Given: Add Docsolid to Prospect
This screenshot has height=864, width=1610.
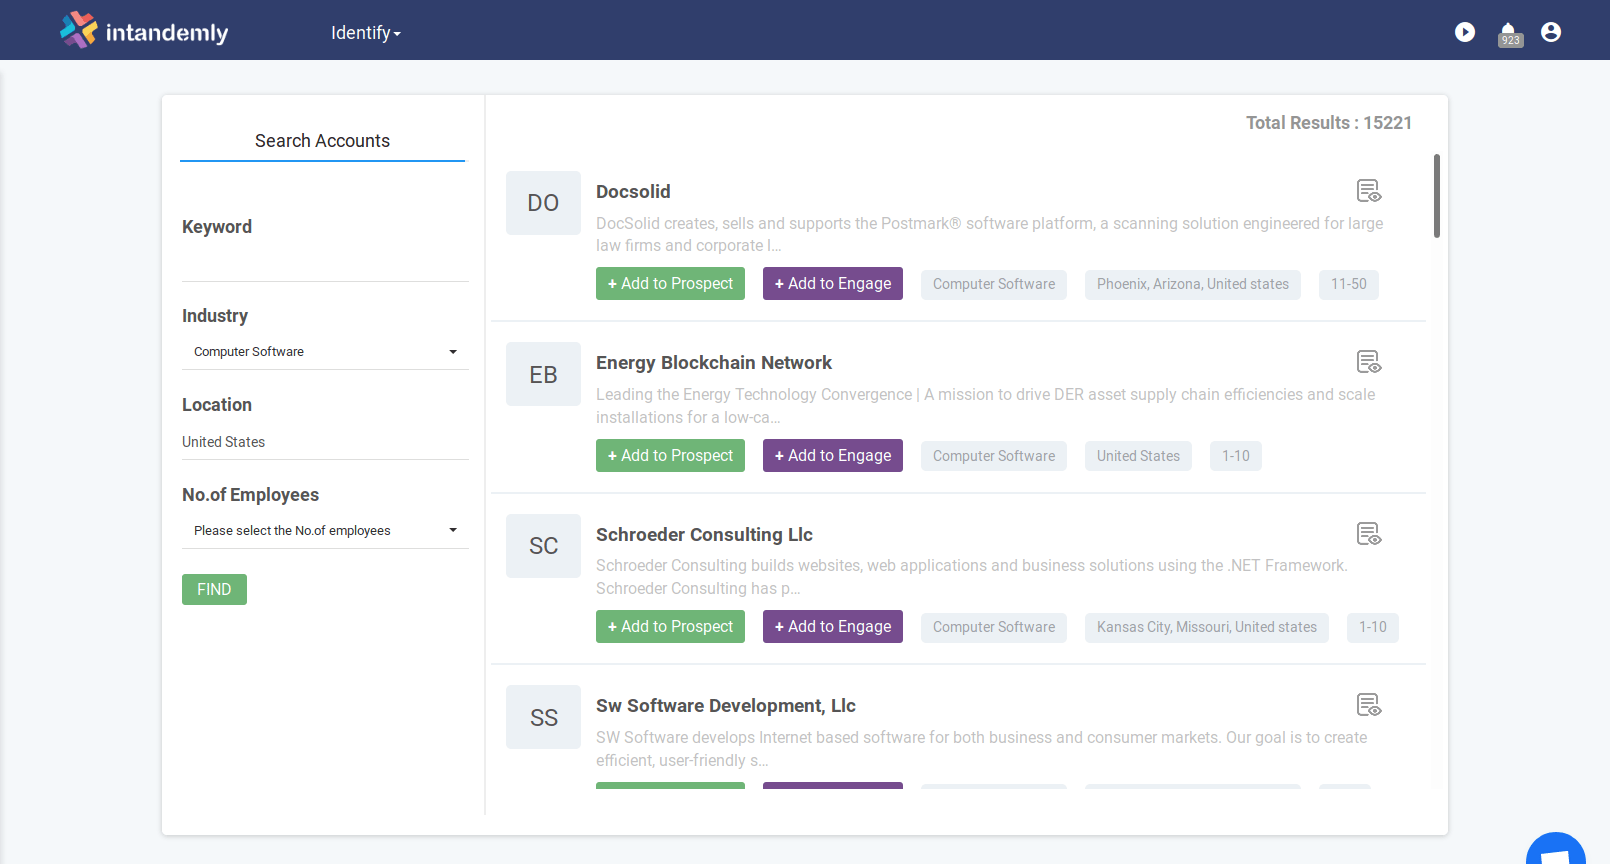Looking at the screenshot, I should pos(670,284).
